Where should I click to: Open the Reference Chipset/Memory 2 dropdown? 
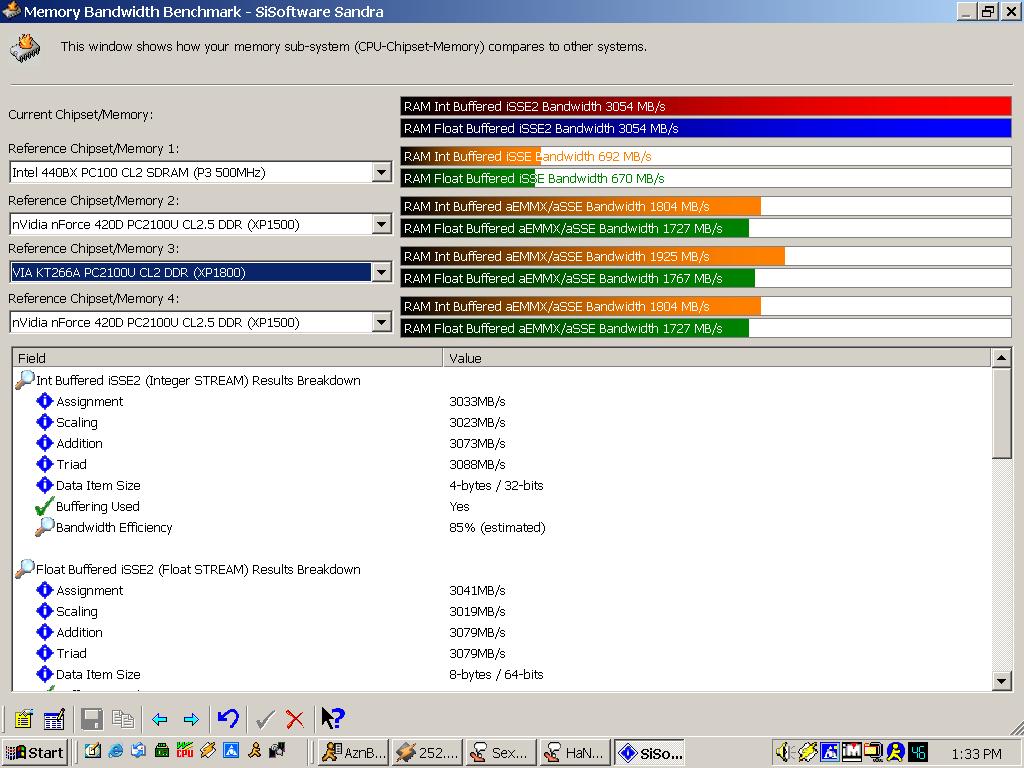(x=381, y=224)
